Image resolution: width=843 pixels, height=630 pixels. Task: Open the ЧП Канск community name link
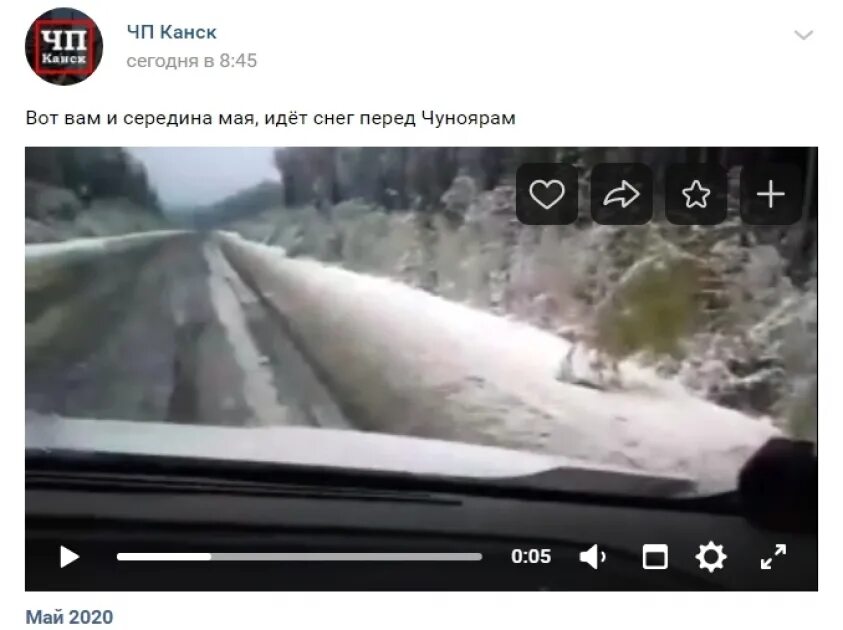(x=172, y=32)
